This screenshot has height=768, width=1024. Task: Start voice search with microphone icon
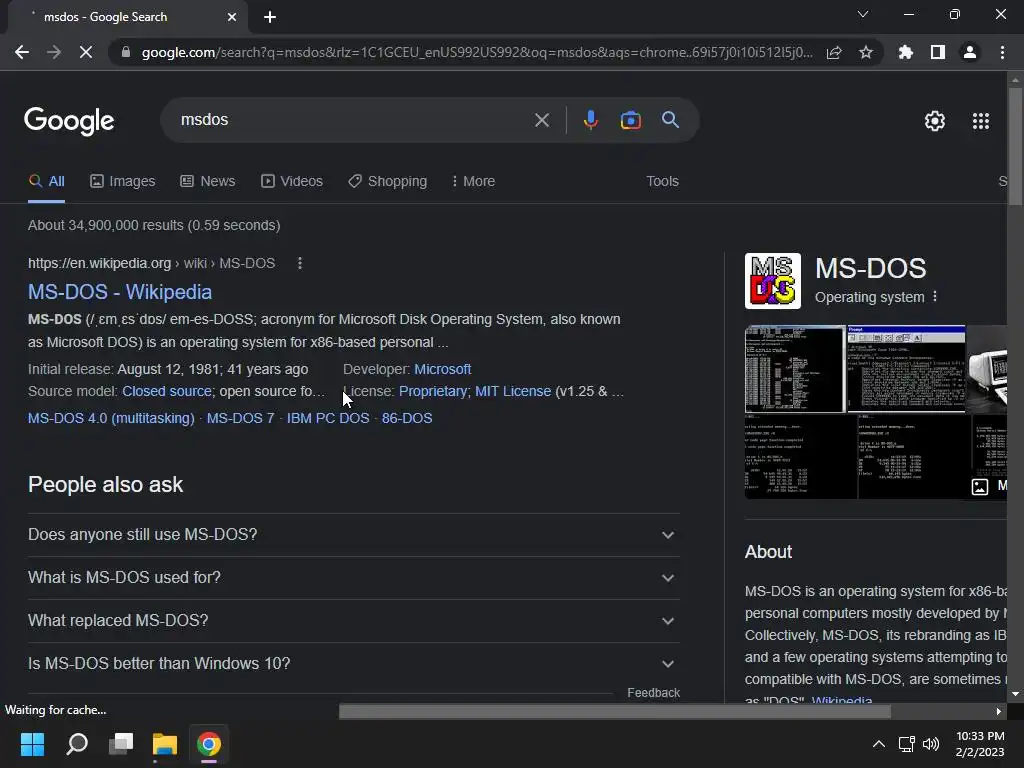(x=590, y=120)
